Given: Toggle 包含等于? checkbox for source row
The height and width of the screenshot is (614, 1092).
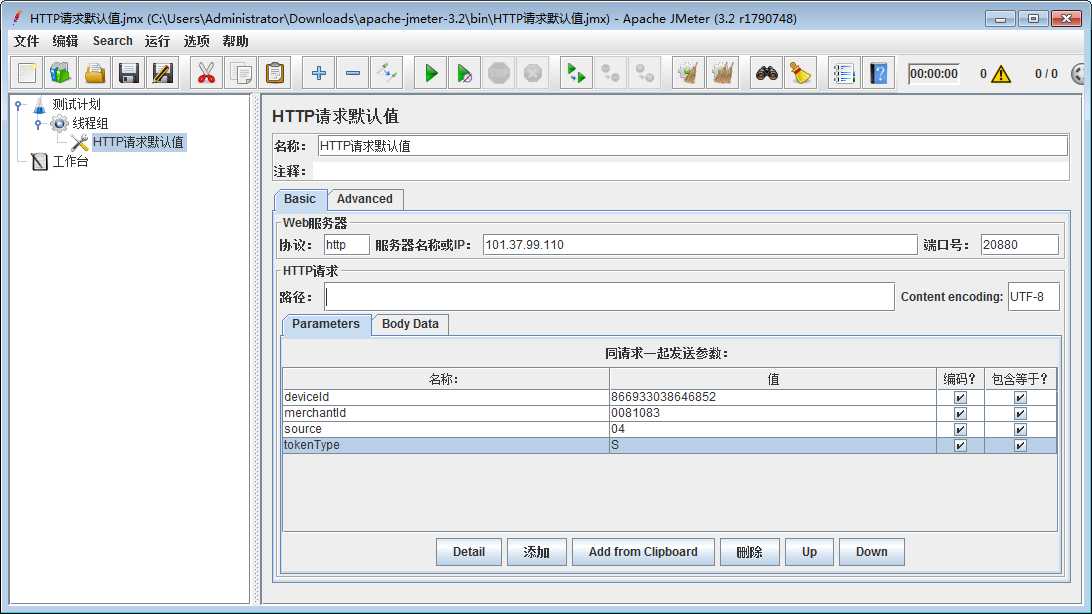Looking at the screenshot, I should tap(1020, 430).
